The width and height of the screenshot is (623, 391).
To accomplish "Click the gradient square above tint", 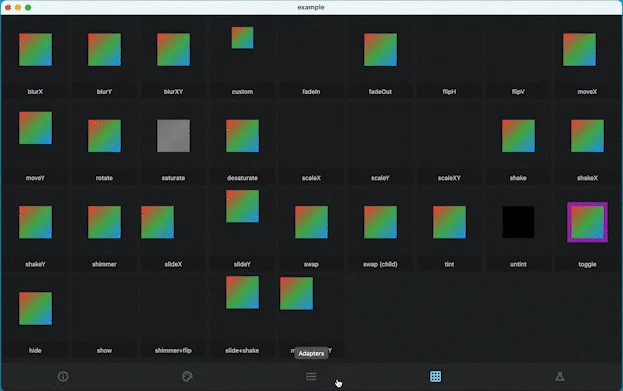I will tap(449, 222).
